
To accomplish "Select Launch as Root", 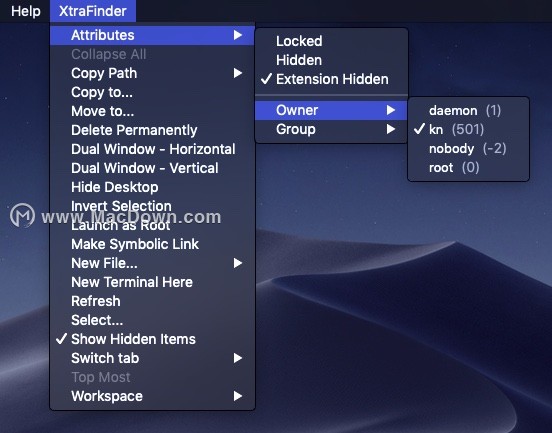I will [152, 225].
